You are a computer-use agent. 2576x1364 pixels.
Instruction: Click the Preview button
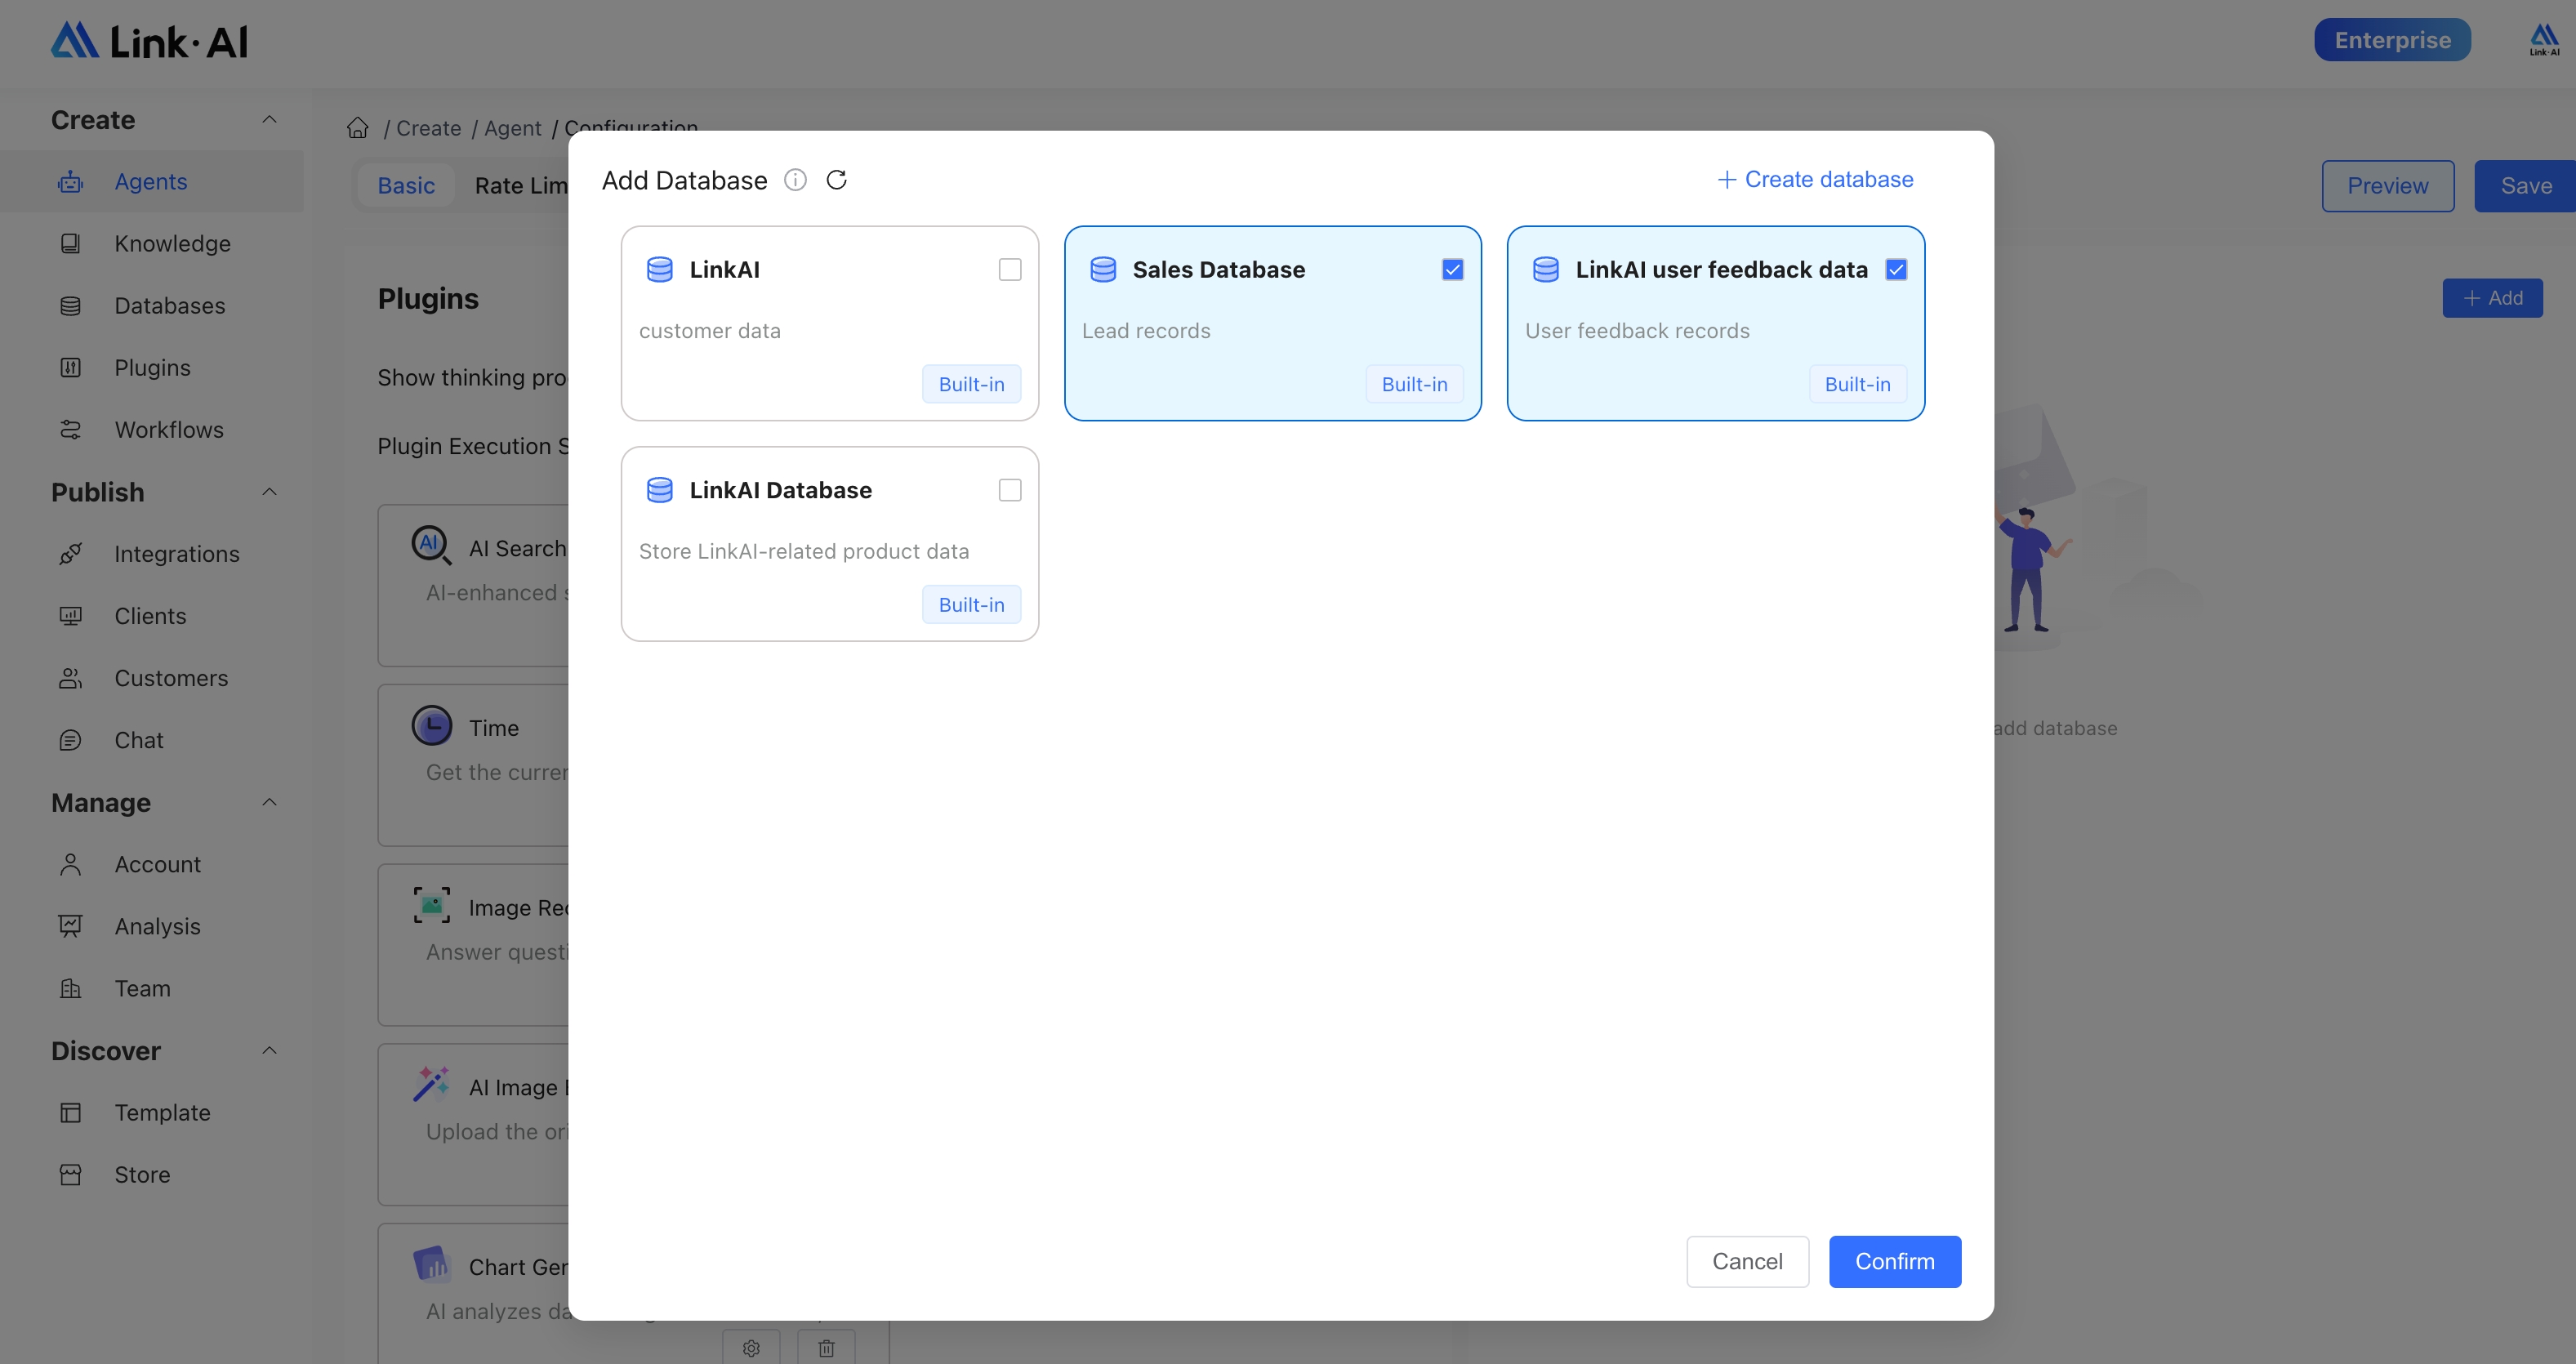pos(2387,186)
